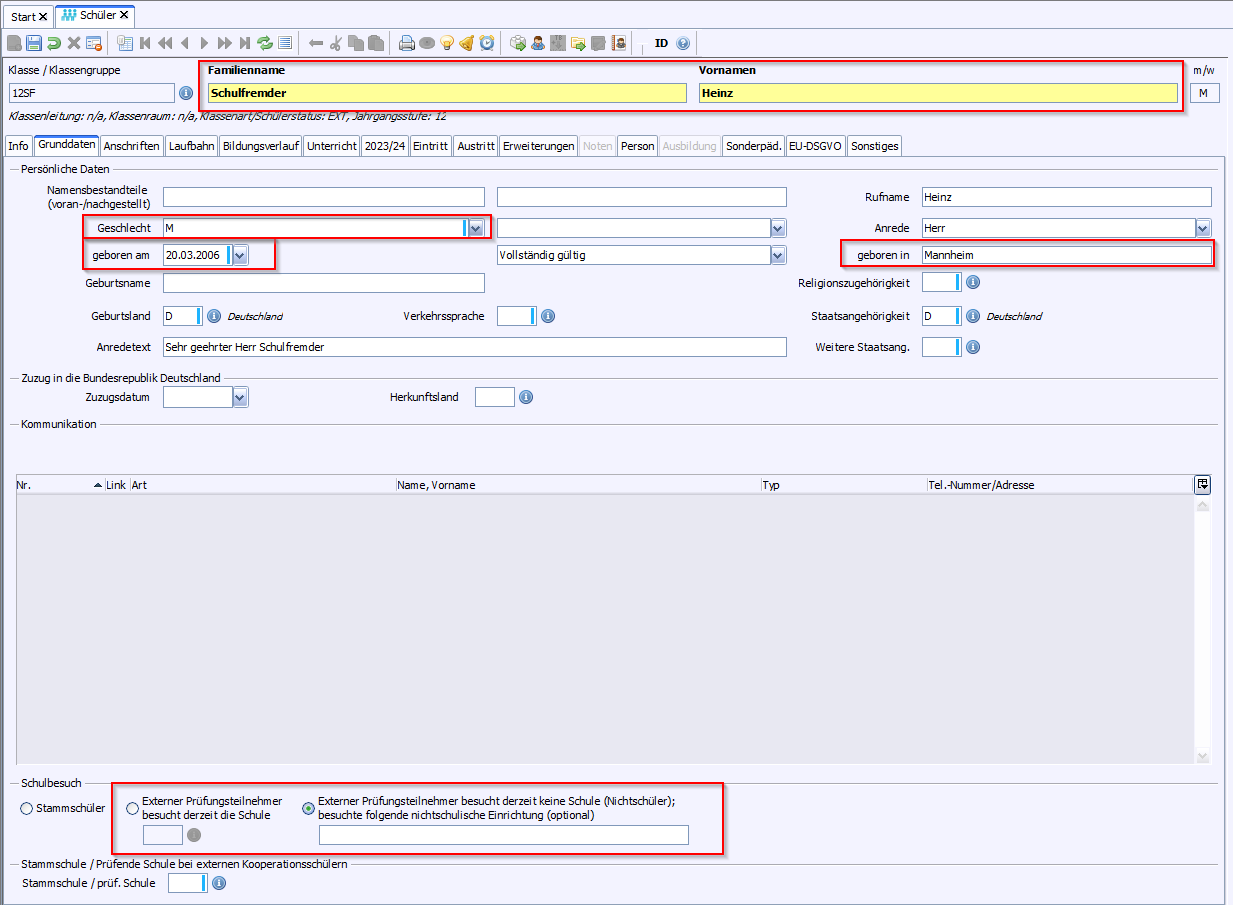Expand the Anrede dropdown list

click(x=1203, y=228)
